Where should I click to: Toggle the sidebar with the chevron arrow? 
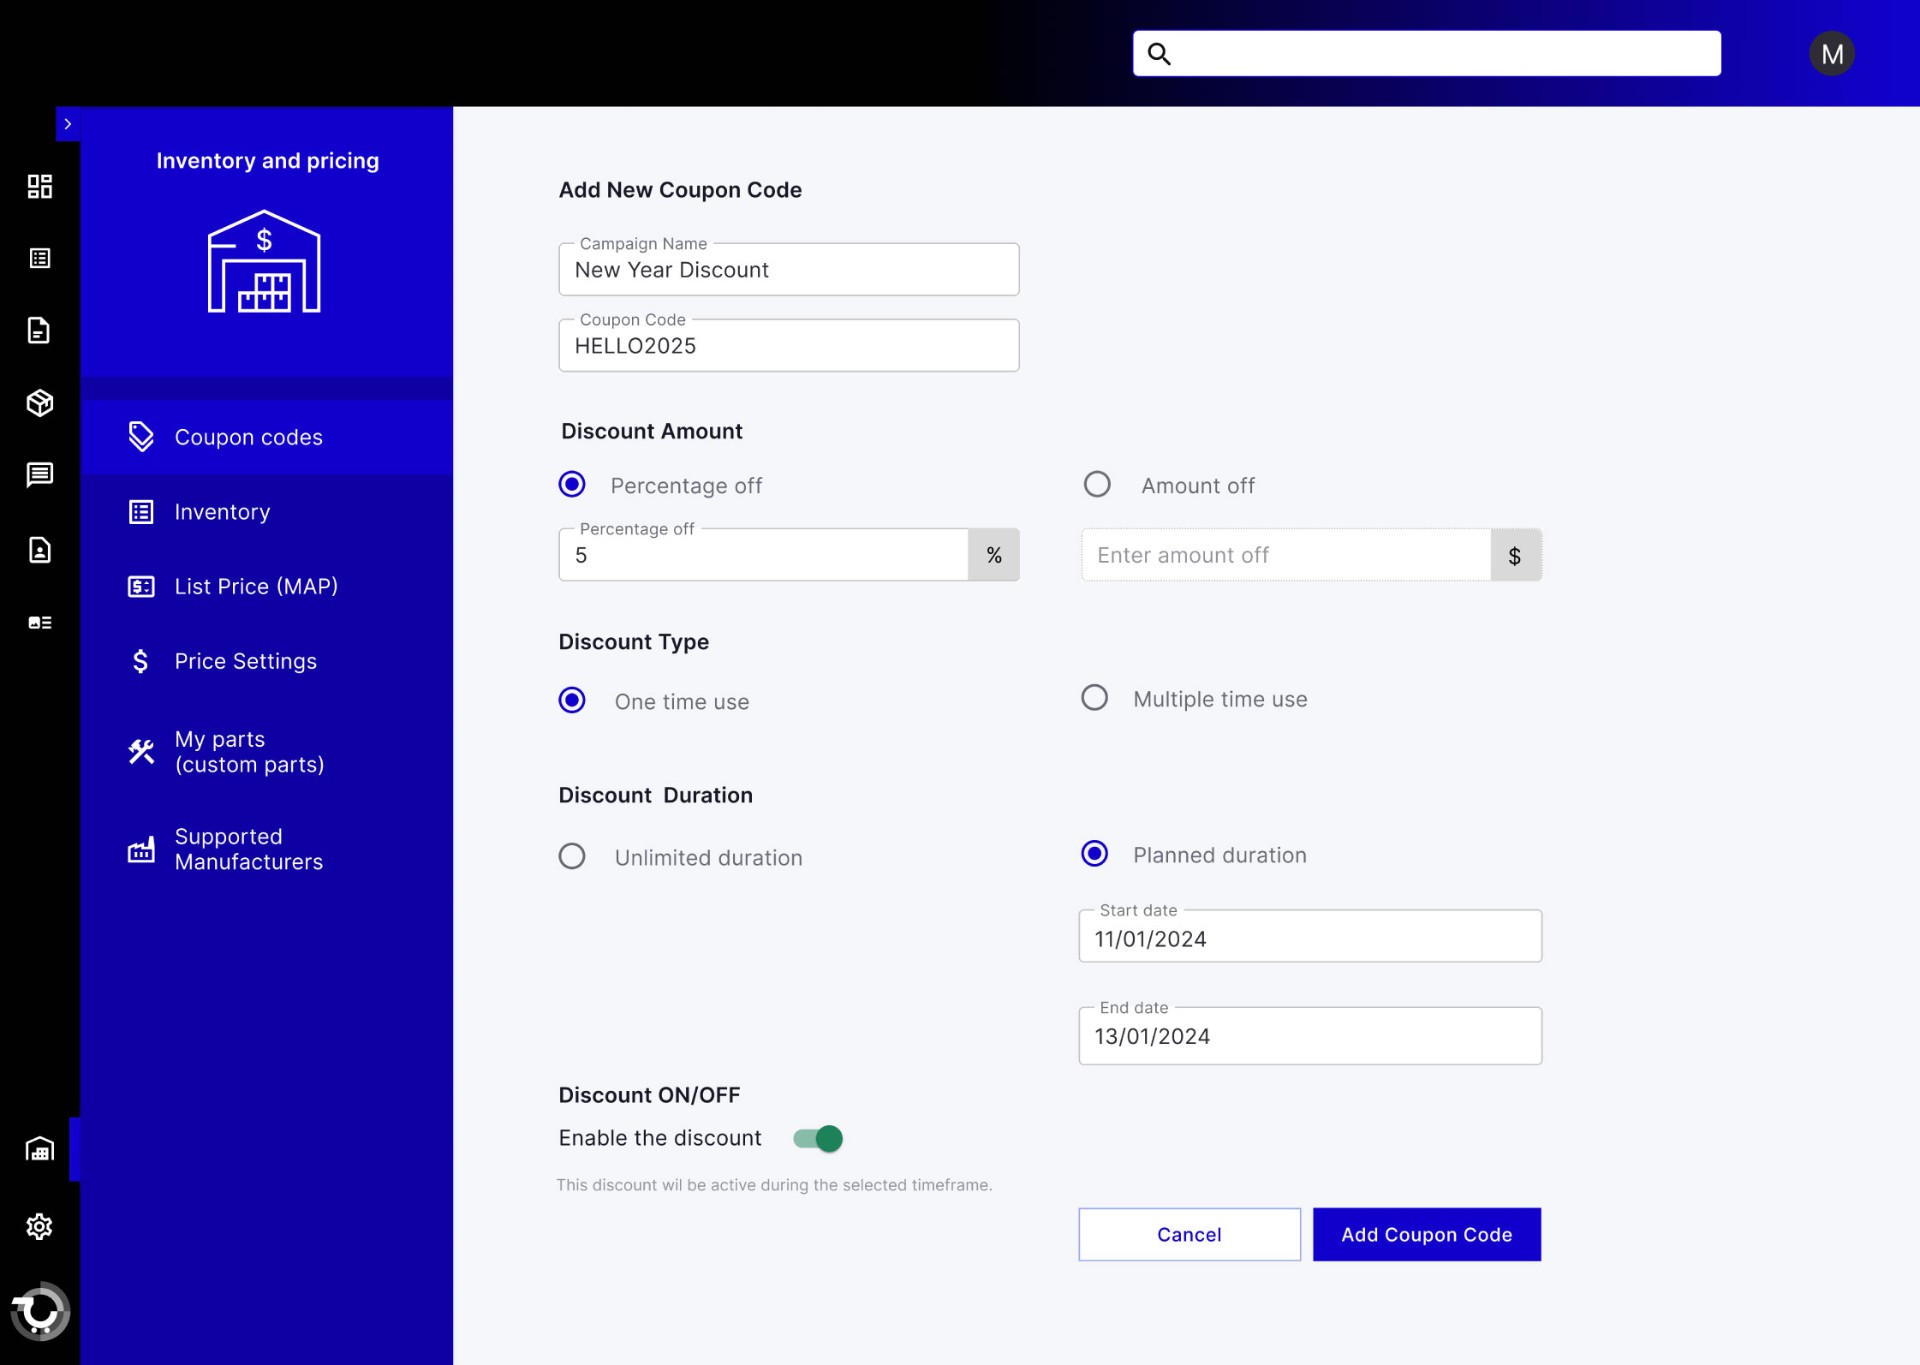pos(68,124)
